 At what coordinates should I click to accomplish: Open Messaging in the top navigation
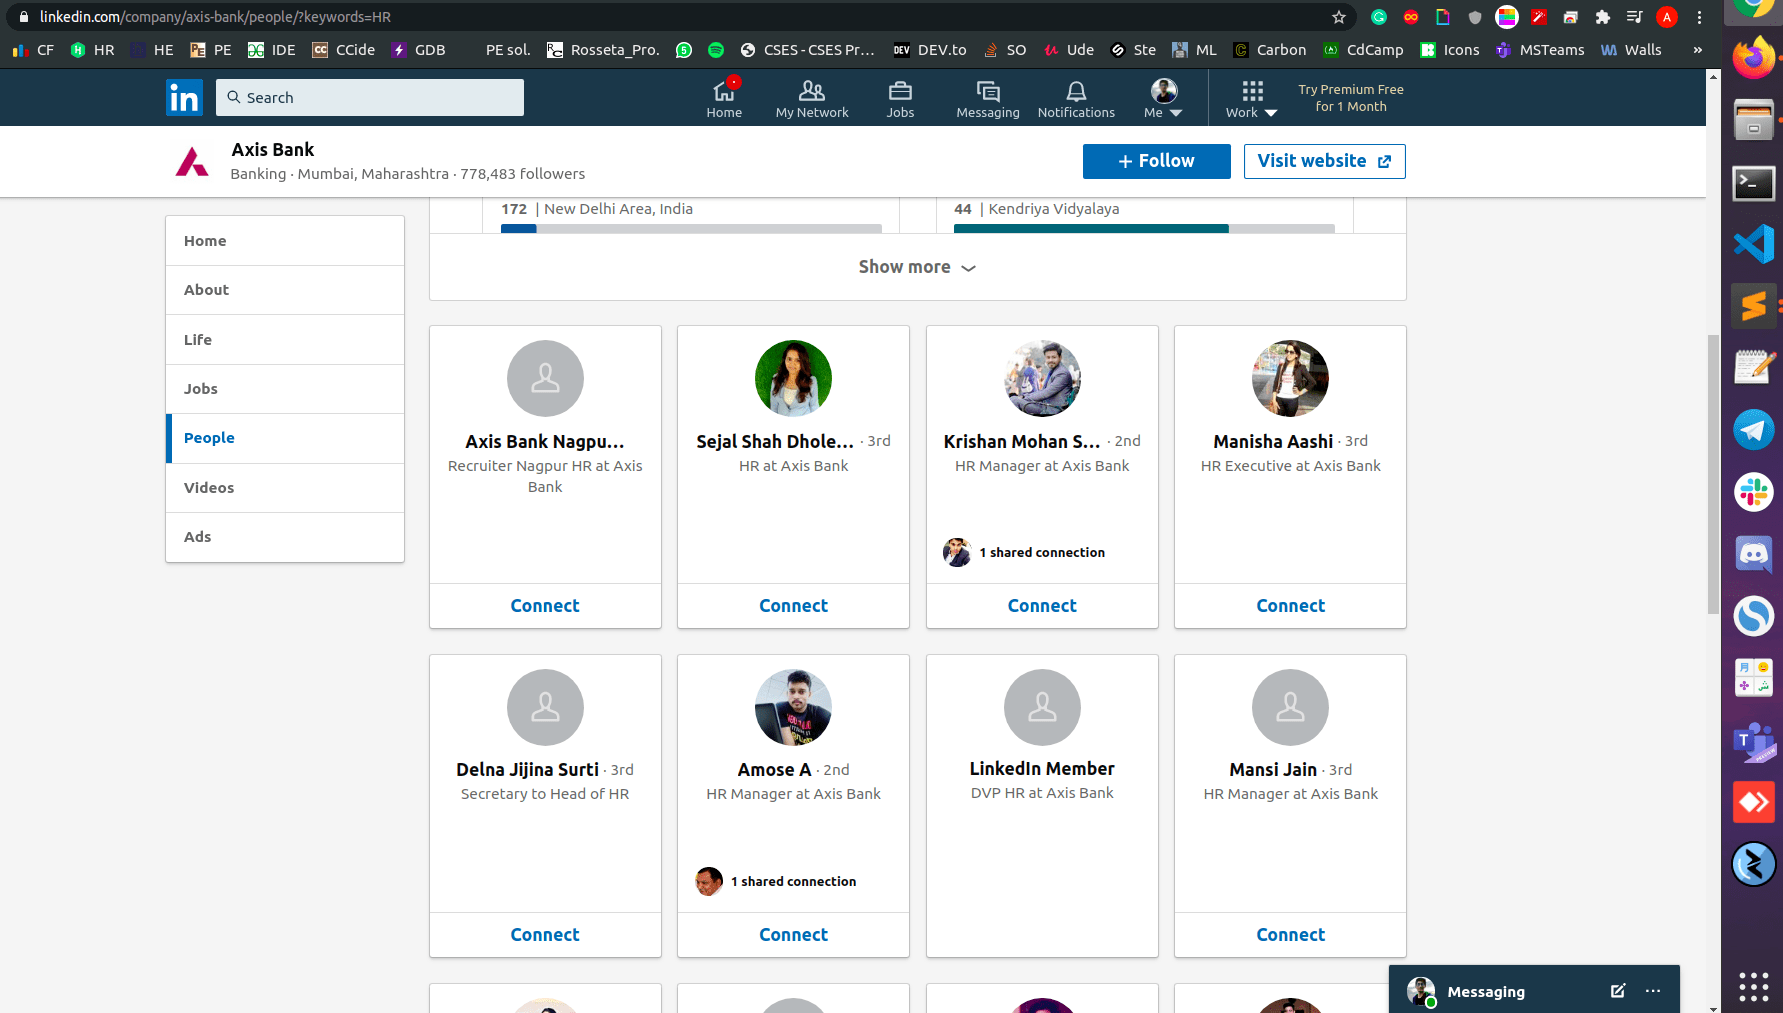click(988, 99)
